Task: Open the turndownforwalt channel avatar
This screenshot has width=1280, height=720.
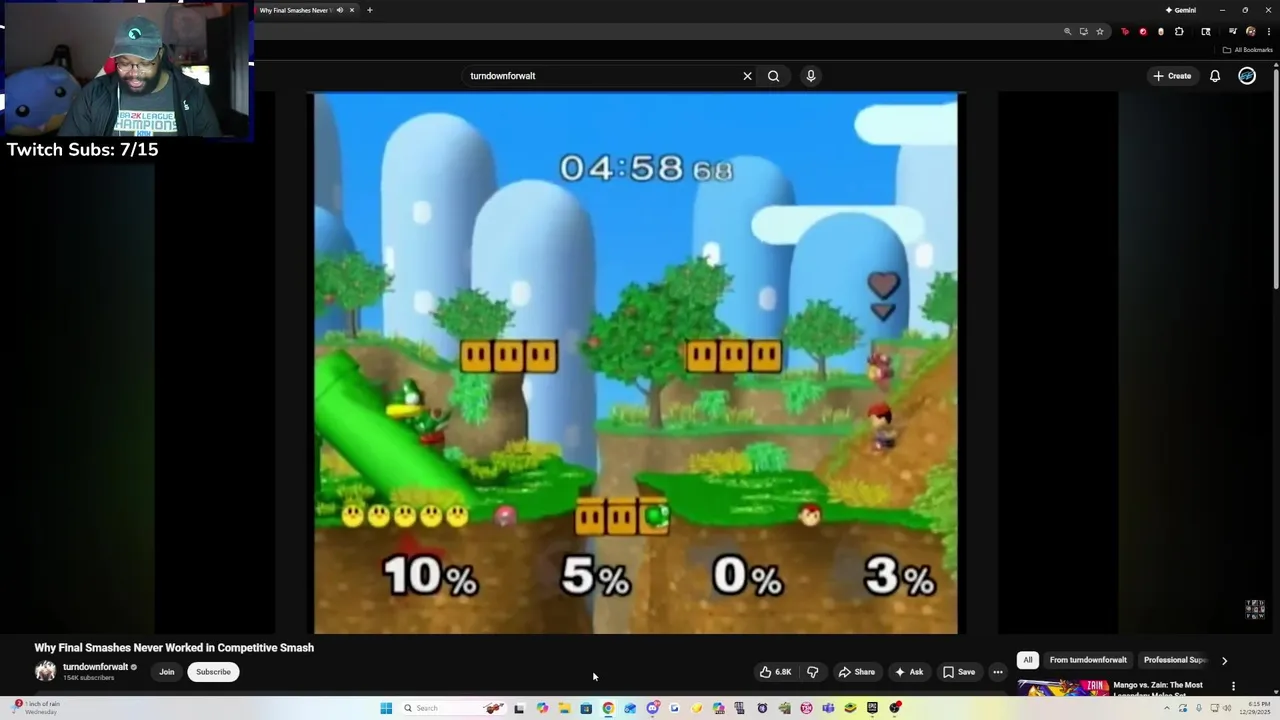Action: click(45, 672)
